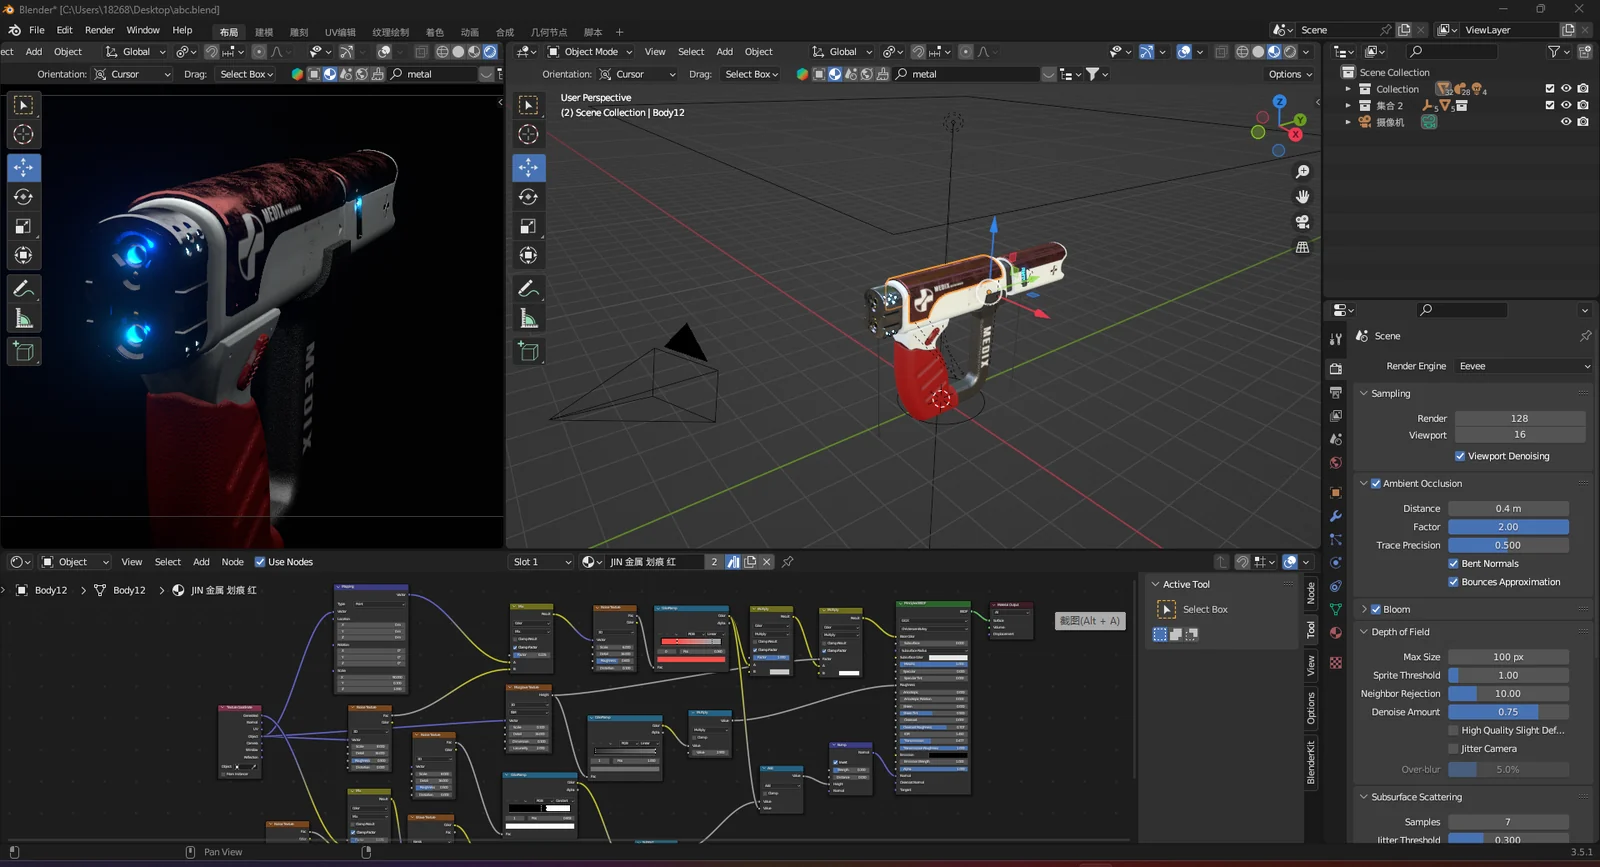
Task: Disable Viewport Denoising checkbox
Action: [x=1460, y=456]
